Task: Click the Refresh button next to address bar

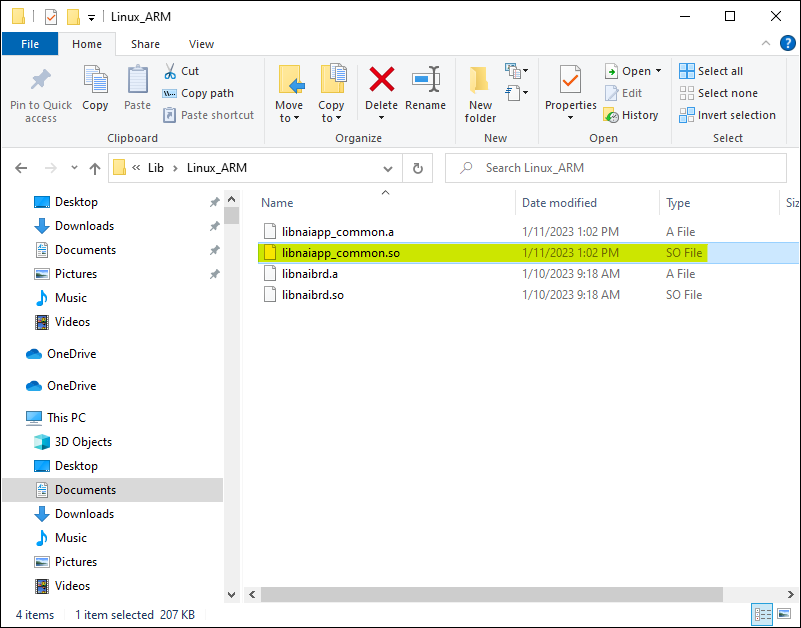Action: [417, 168]
